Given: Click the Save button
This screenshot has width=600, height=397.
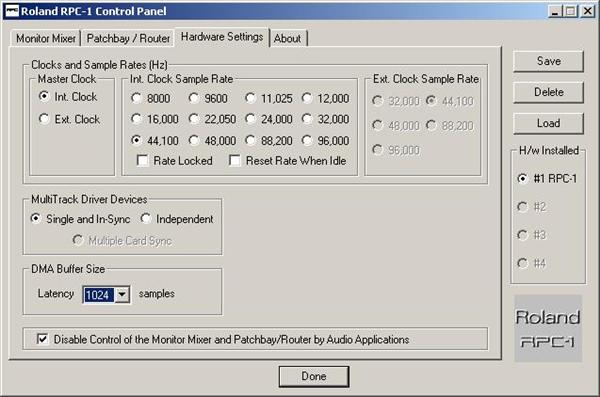Looking at the screenshot, I should click(548, 61).
